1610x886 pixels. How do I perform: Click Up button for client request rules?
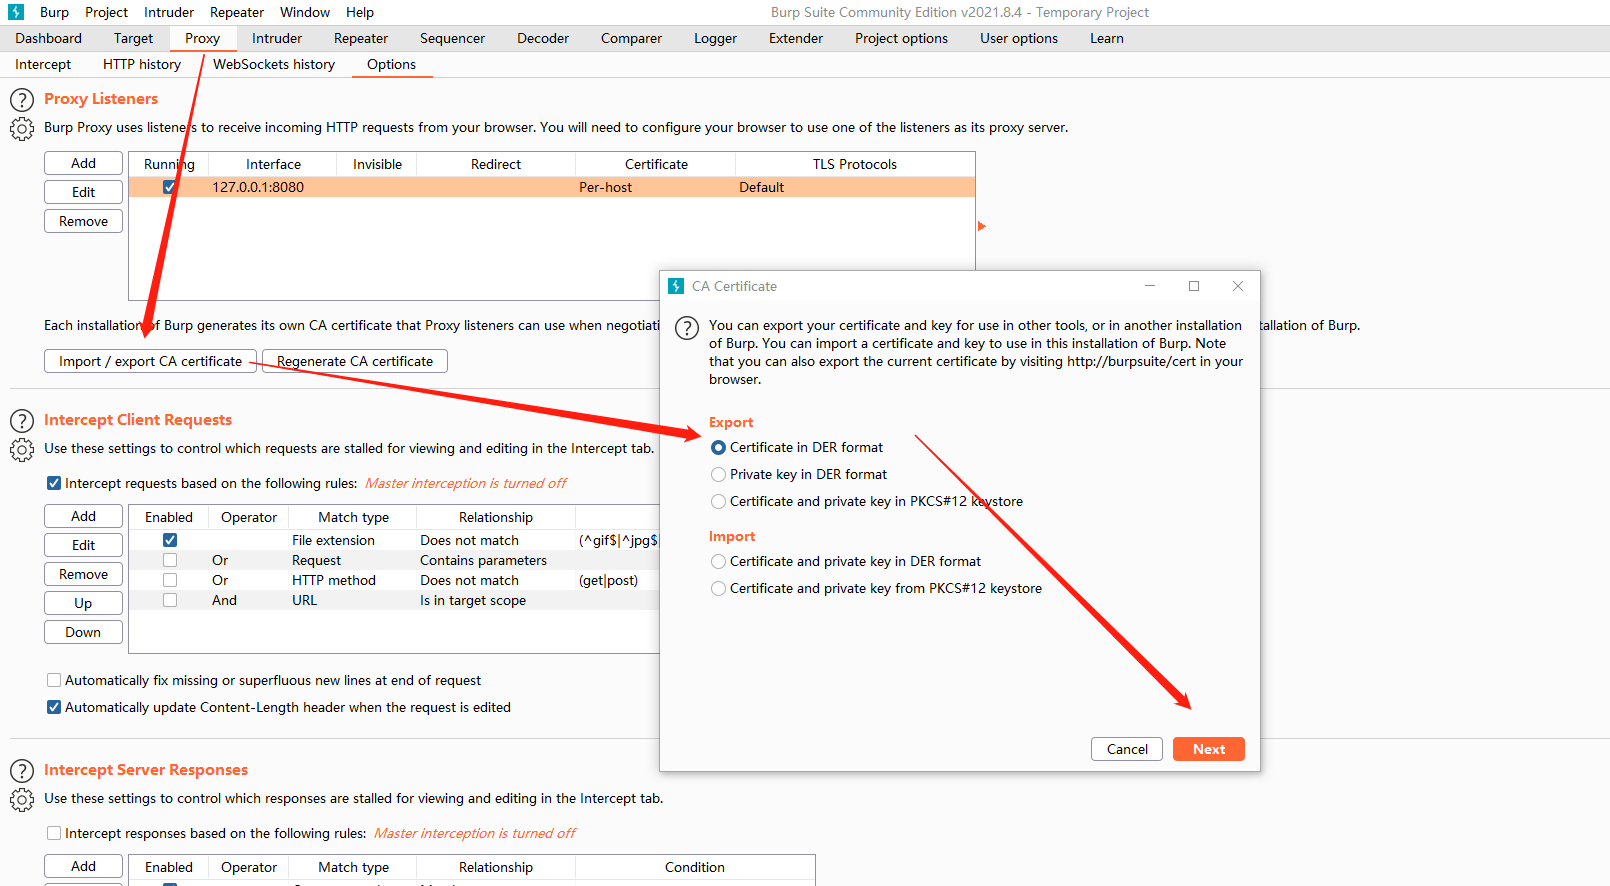click(x=84, y=603)
